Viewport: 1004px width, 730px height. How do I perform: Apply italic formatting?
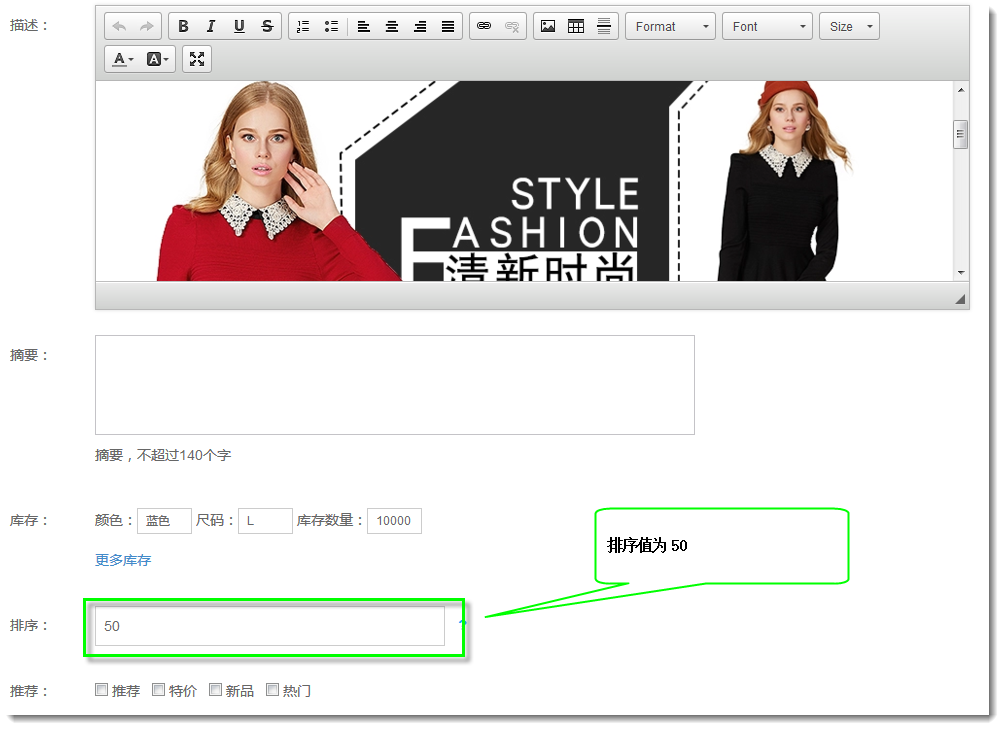211,26
